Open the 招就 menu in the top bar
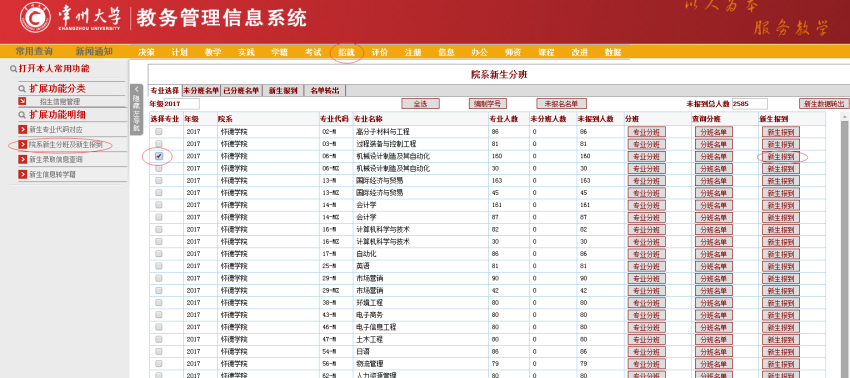 (346, 53)
